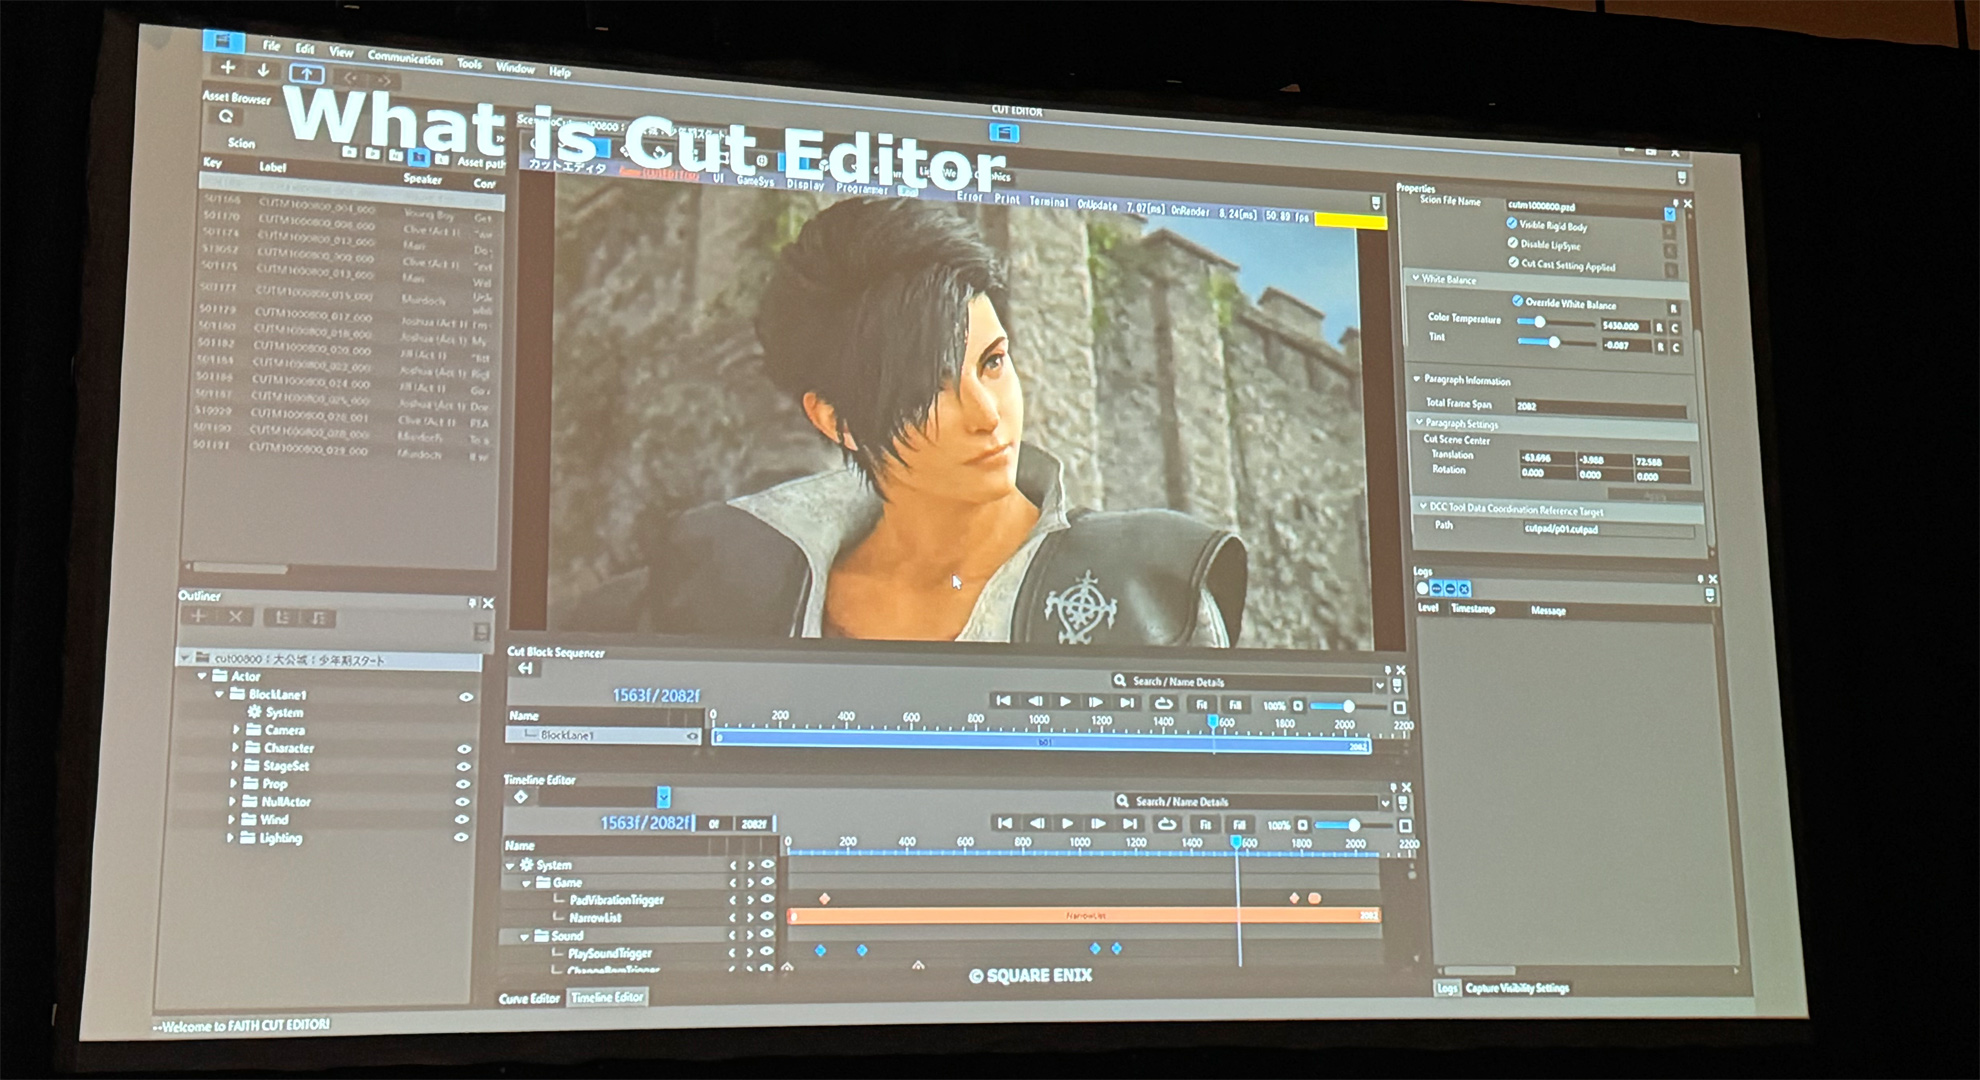Switch to the Curve Editor tab
Viewport: 1980px width, 1080px height.
529,999
